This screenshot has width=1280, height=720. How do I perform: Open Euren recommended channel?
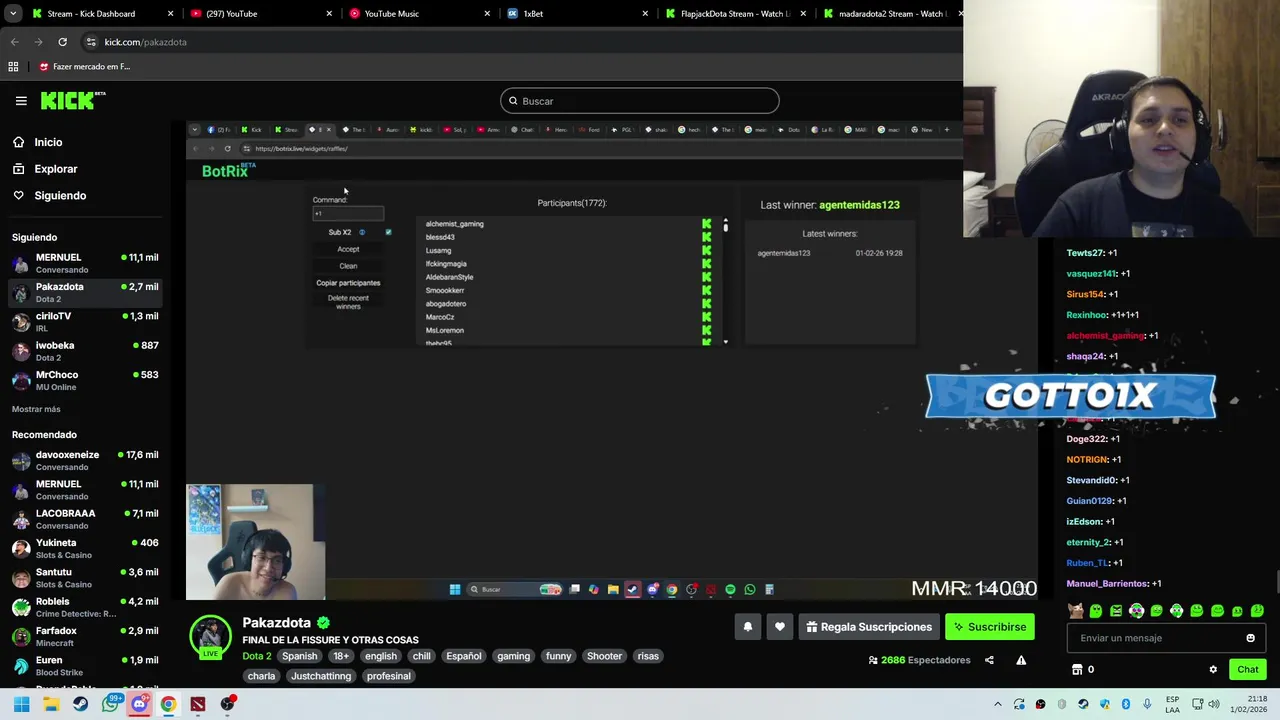(85, 666)
